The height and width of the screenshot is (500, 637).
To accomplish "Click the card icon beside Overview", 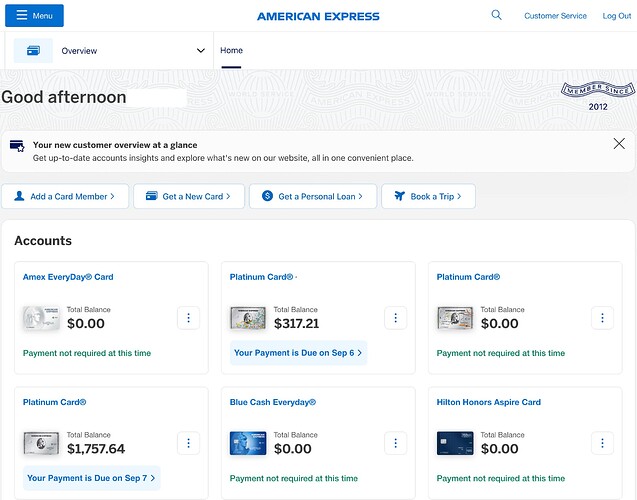I will point(33,51).
